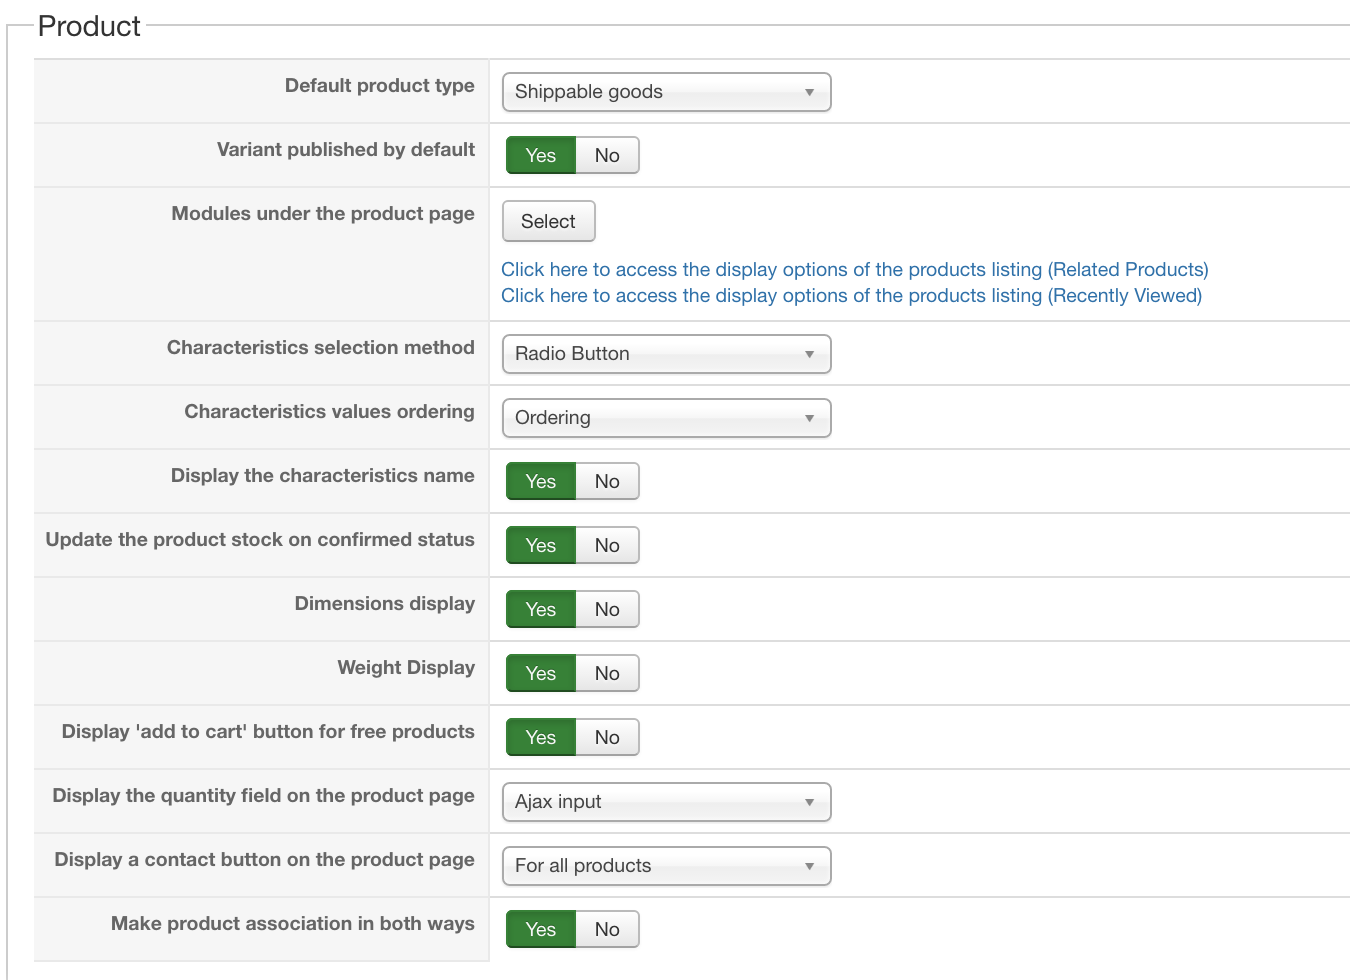This screenshot has height=980, width=1350.
Task: Open Recently Viewed display options link
Action: click(x=851, y=296)
